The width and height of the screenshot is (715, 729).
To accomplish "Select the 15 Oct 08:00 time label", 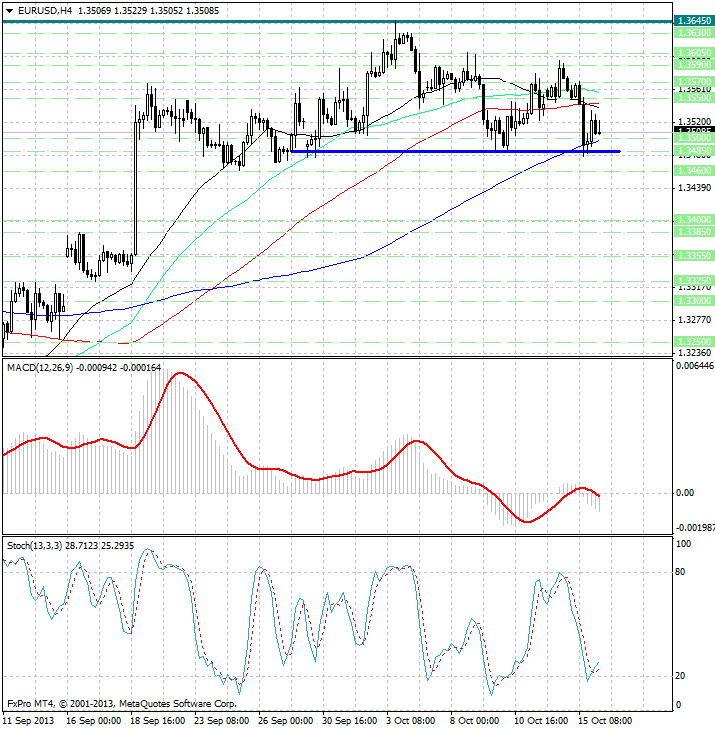I will point(605,721).
